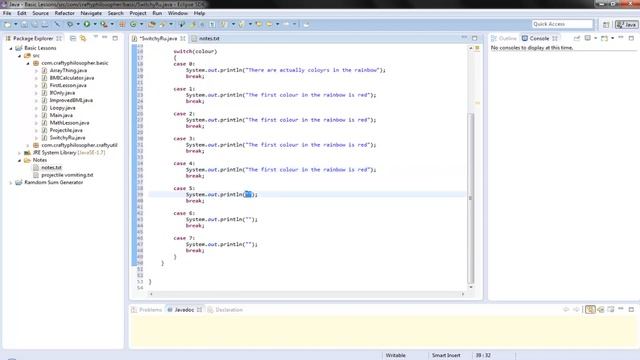The image size is (640, 360).
Task: Select MathLesson.java in Package Explorer
Action: [x=69, y=123]
